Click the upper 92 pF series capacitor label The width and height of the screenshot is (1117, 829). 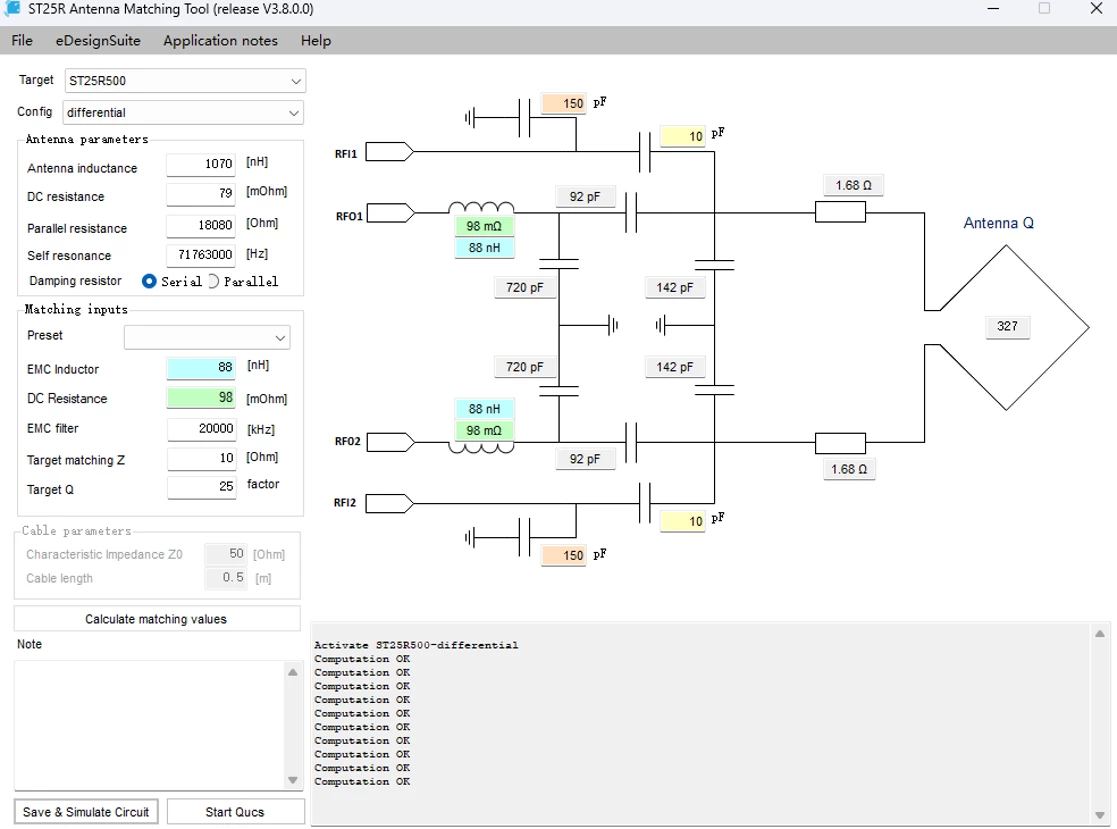tap(585, 197)
